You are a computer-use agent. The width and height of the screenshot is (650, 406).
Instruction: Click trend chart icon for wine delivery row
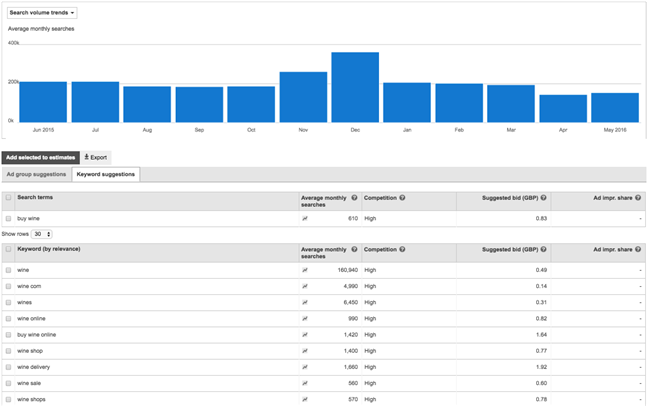click(304, 369)
